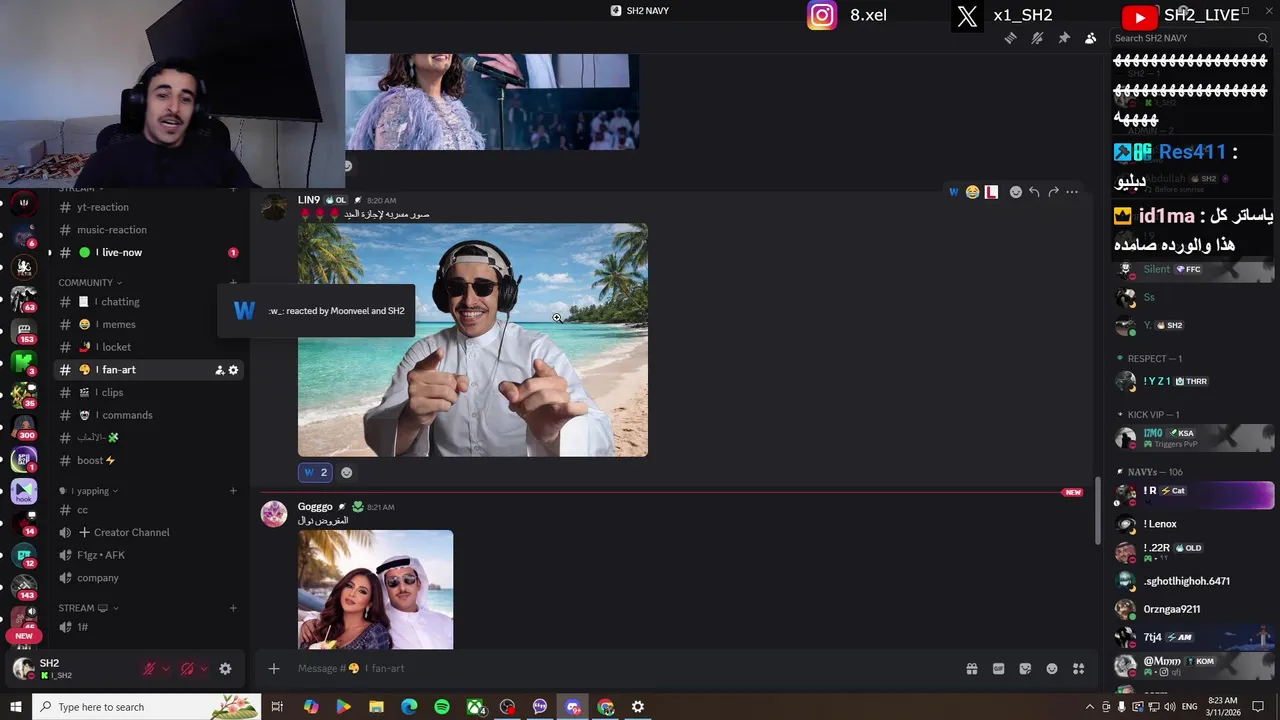
Task: Collapse the COMMUNITY category
Action: [90, 283]
